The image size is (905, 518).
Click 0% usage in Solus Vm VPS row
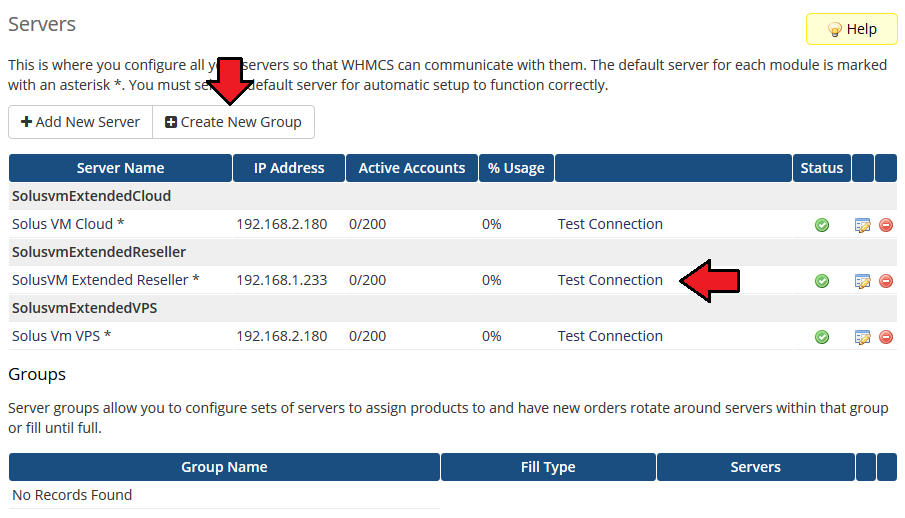tap(492, 336)
